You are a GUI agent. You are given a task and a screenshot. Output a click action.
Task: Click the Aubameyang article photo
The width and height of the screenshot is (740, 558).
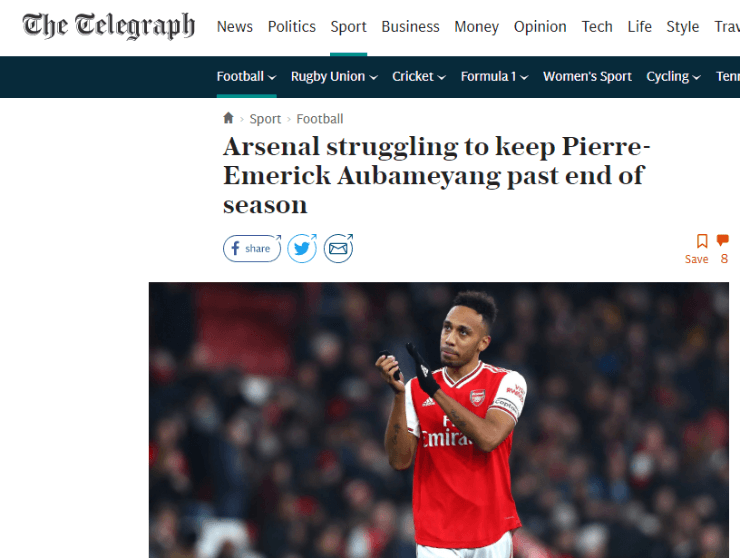pos(439,420)
